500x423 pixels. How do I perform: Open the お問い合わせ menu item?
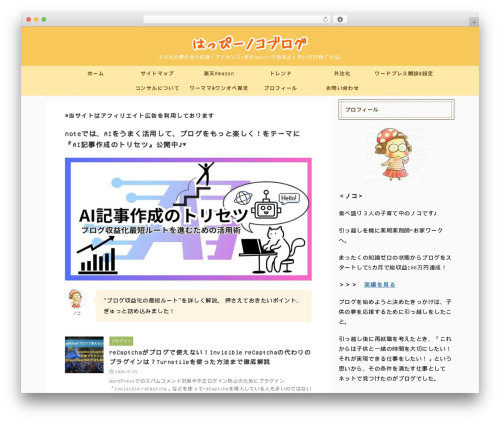pyautogui.click(x=342, y=88)
